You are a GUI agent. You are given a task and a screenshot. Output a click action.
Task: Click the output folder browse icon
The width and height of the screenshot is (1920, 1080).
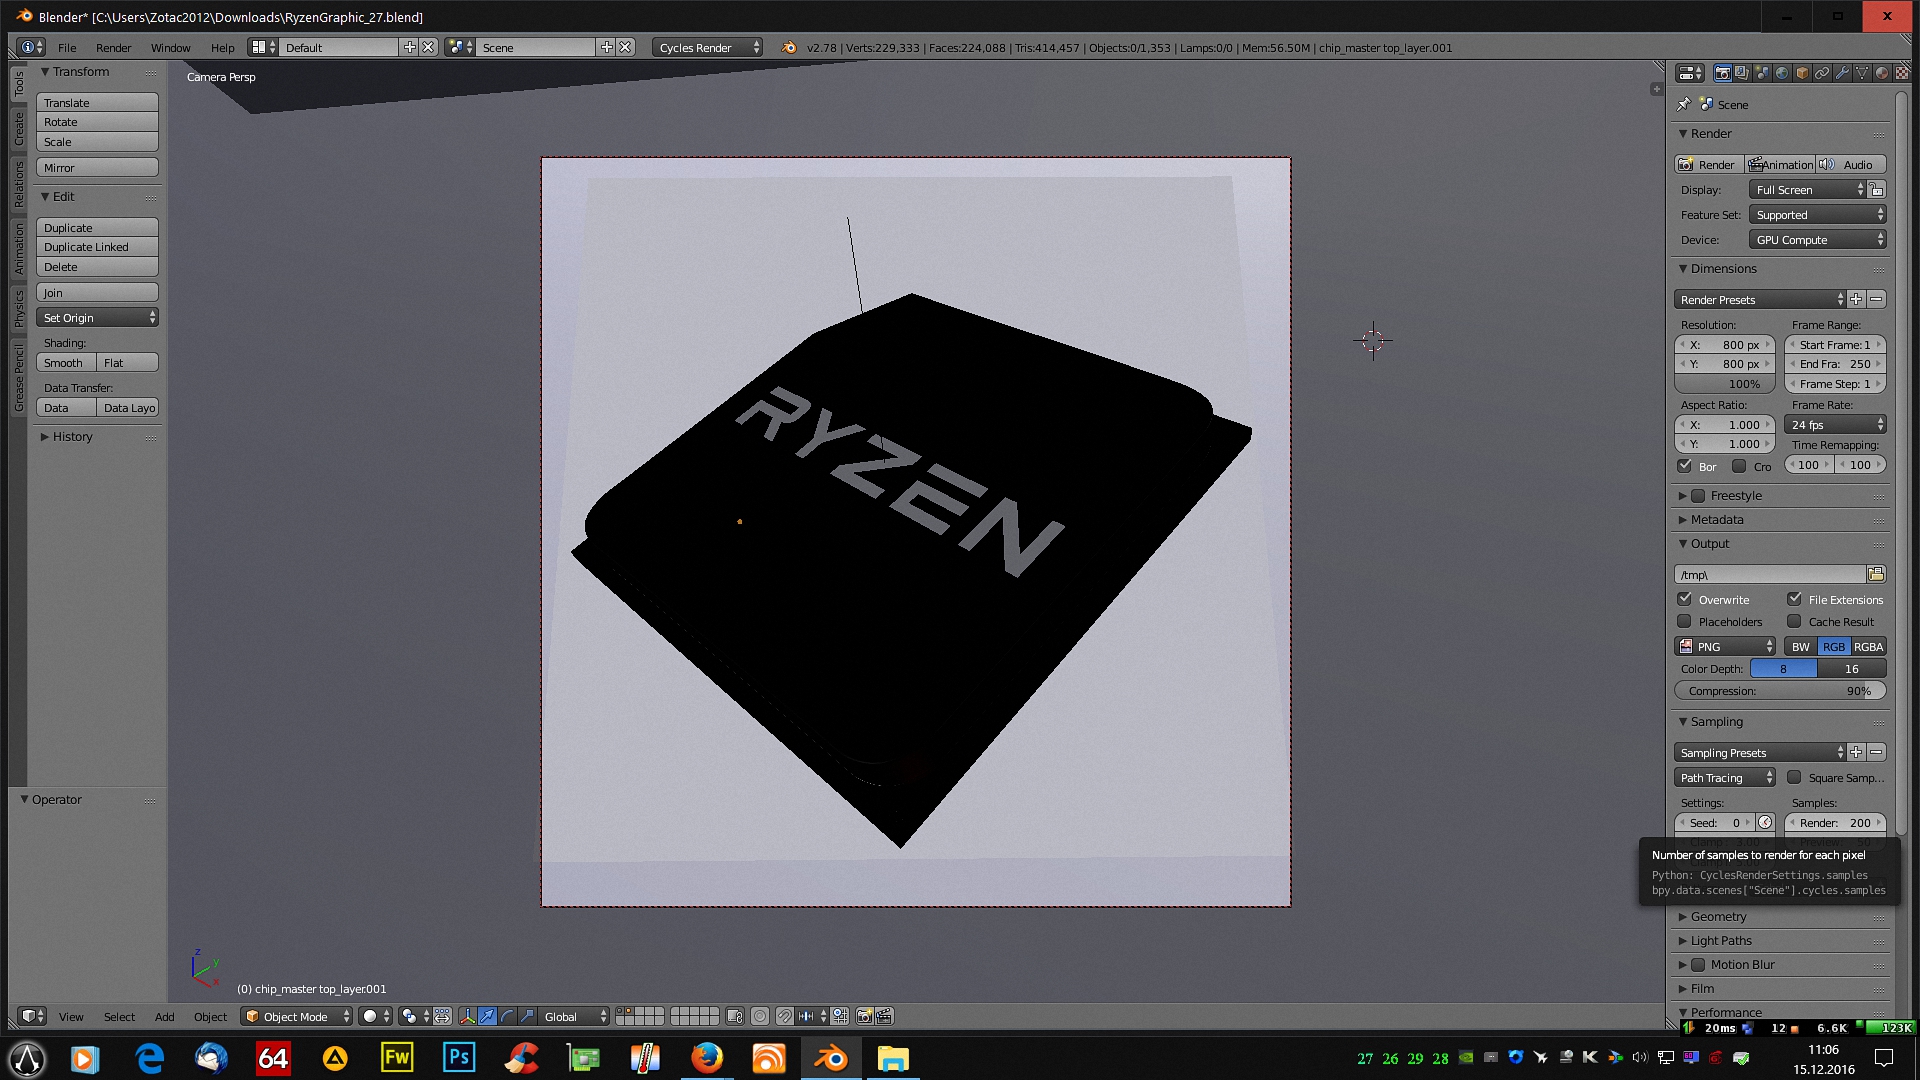[1876, 574]
